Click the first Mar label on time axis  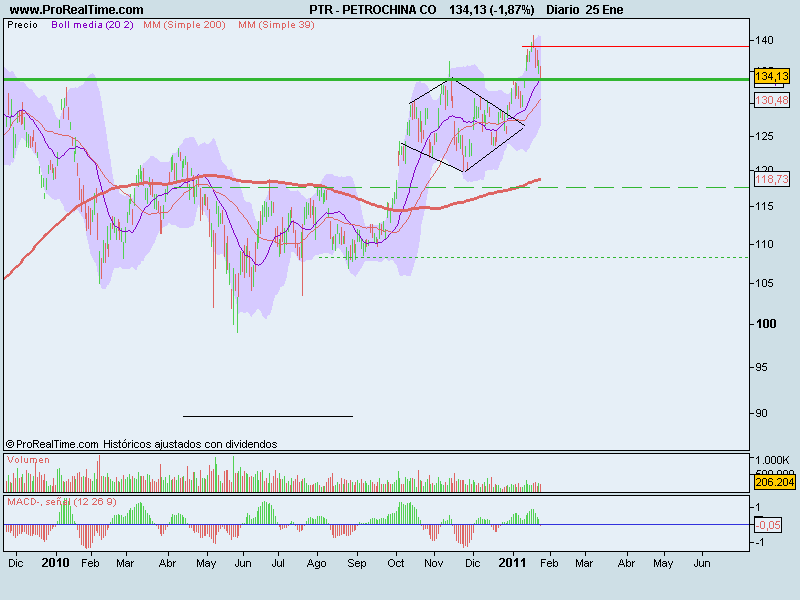125,563
